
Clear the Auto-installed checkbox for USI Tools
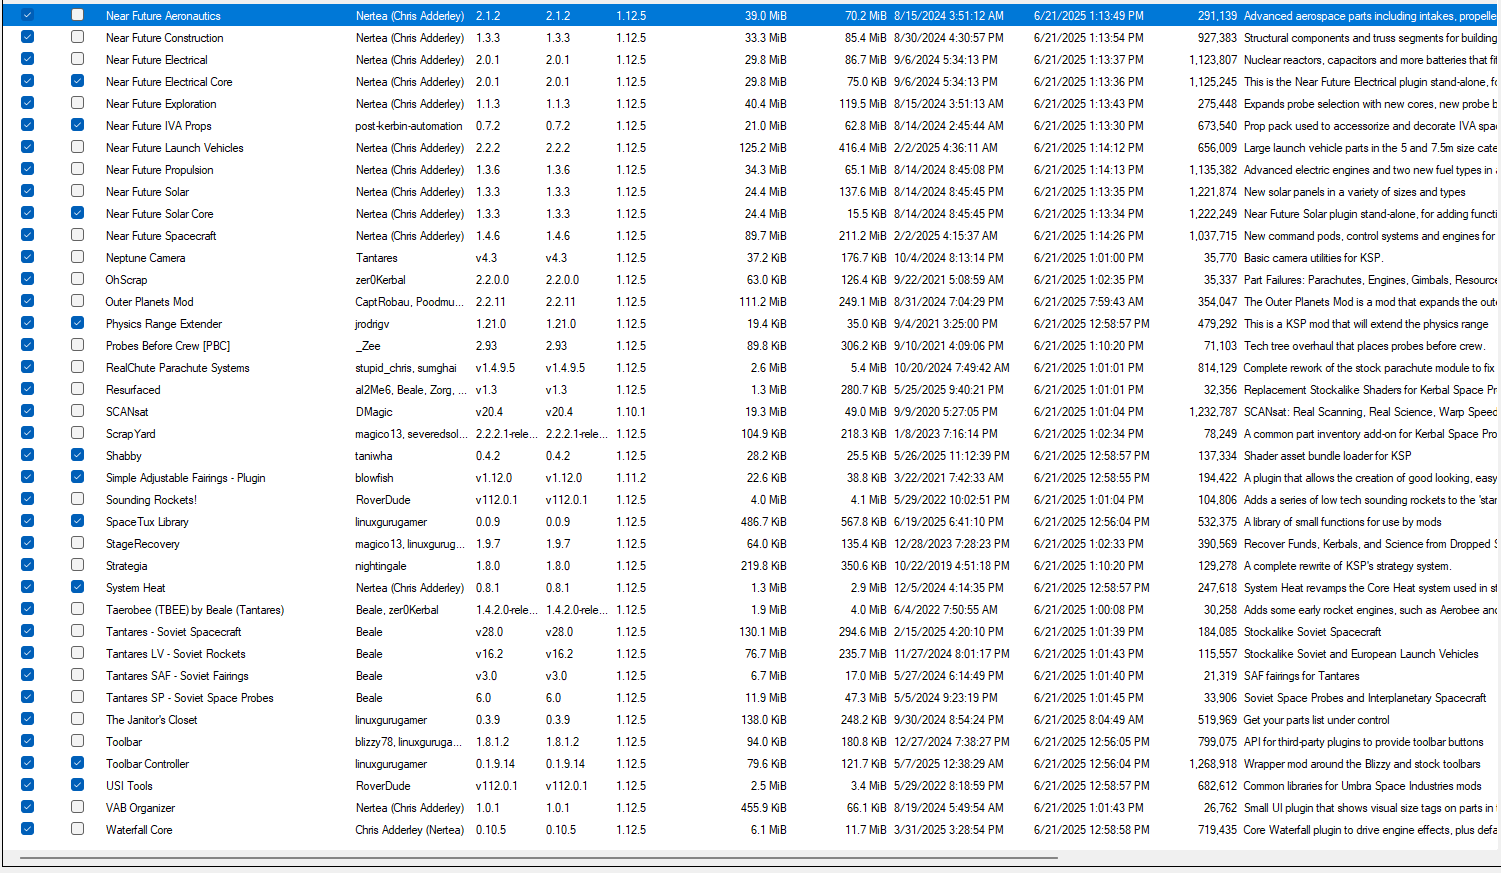tap(77, 785)
